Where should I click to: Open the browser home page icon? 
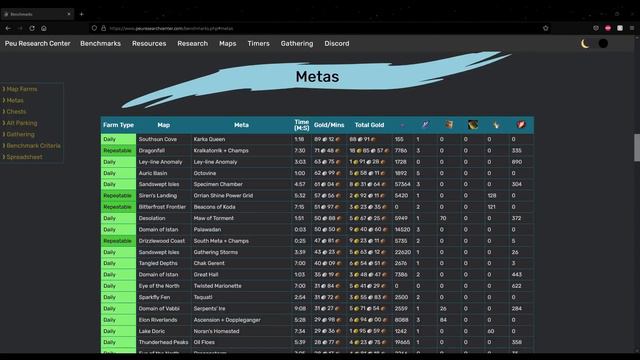(x=44, y=28)
